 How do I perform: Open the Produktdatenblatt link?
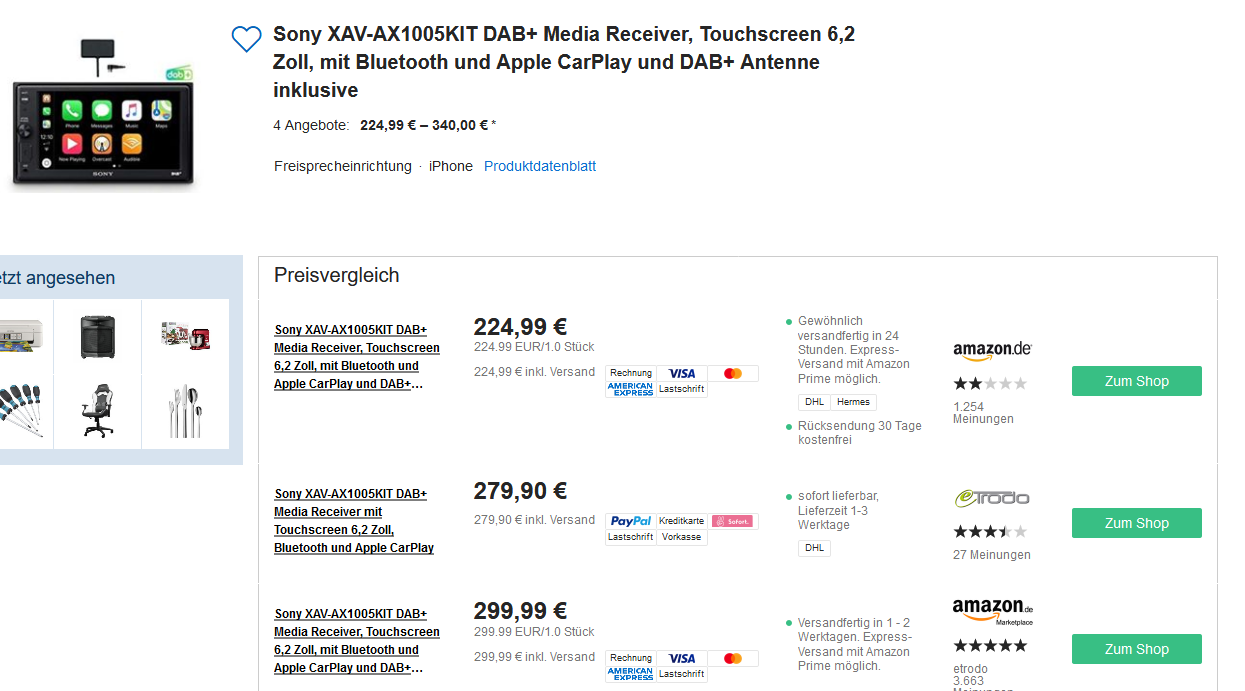pos(540,166)
